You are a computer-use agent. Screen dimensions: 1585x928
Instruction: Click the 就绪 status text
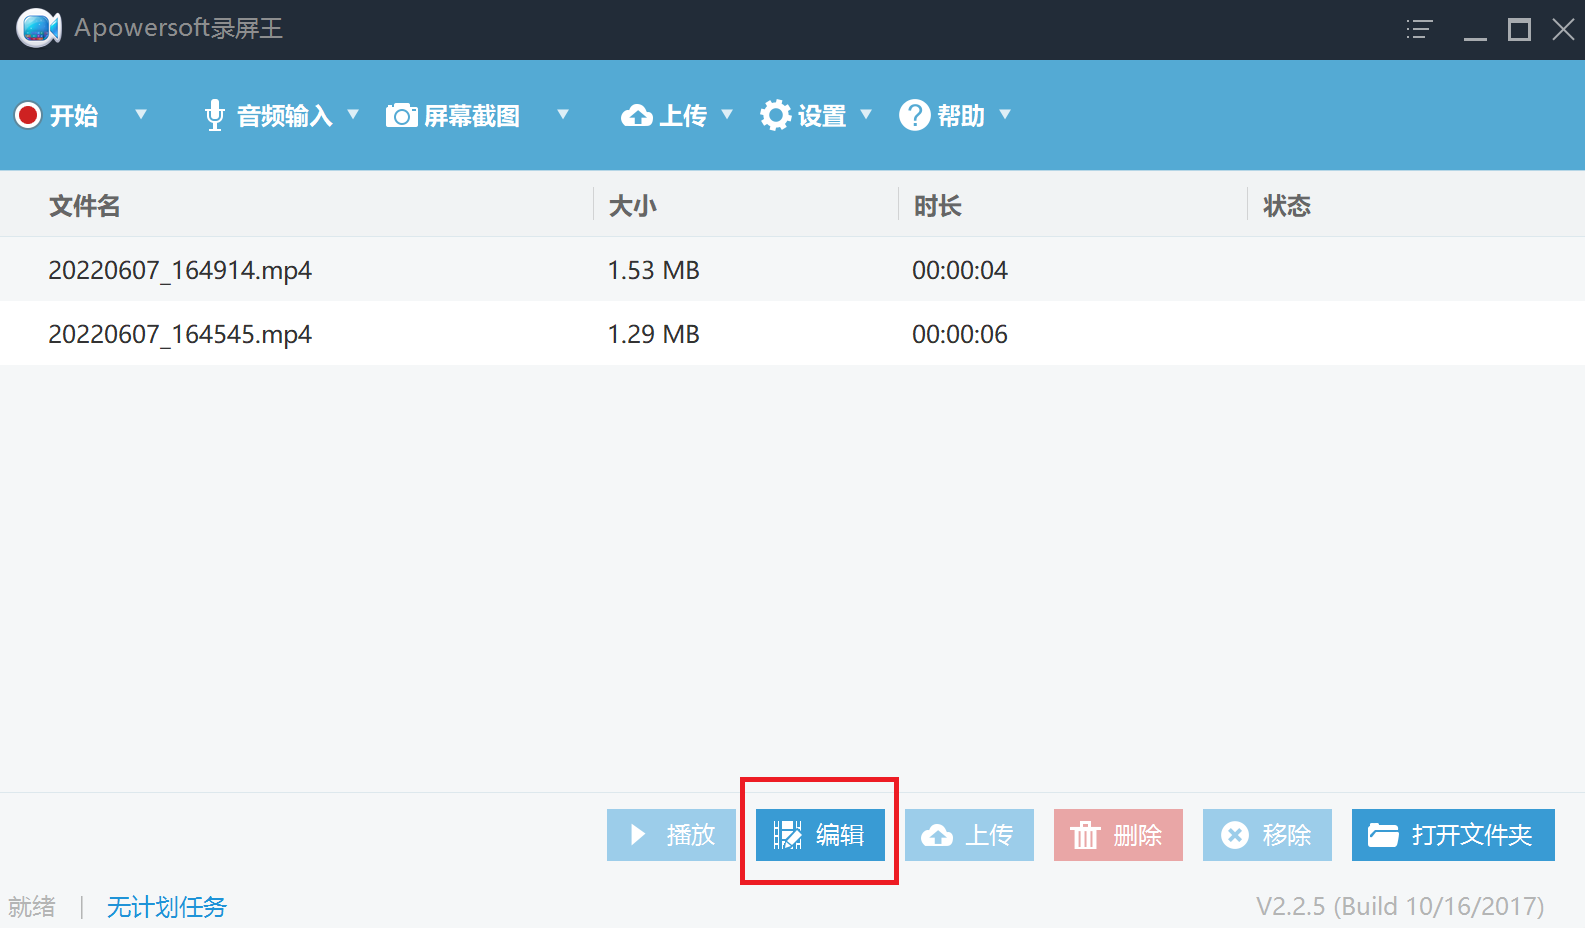coord(32,907)
